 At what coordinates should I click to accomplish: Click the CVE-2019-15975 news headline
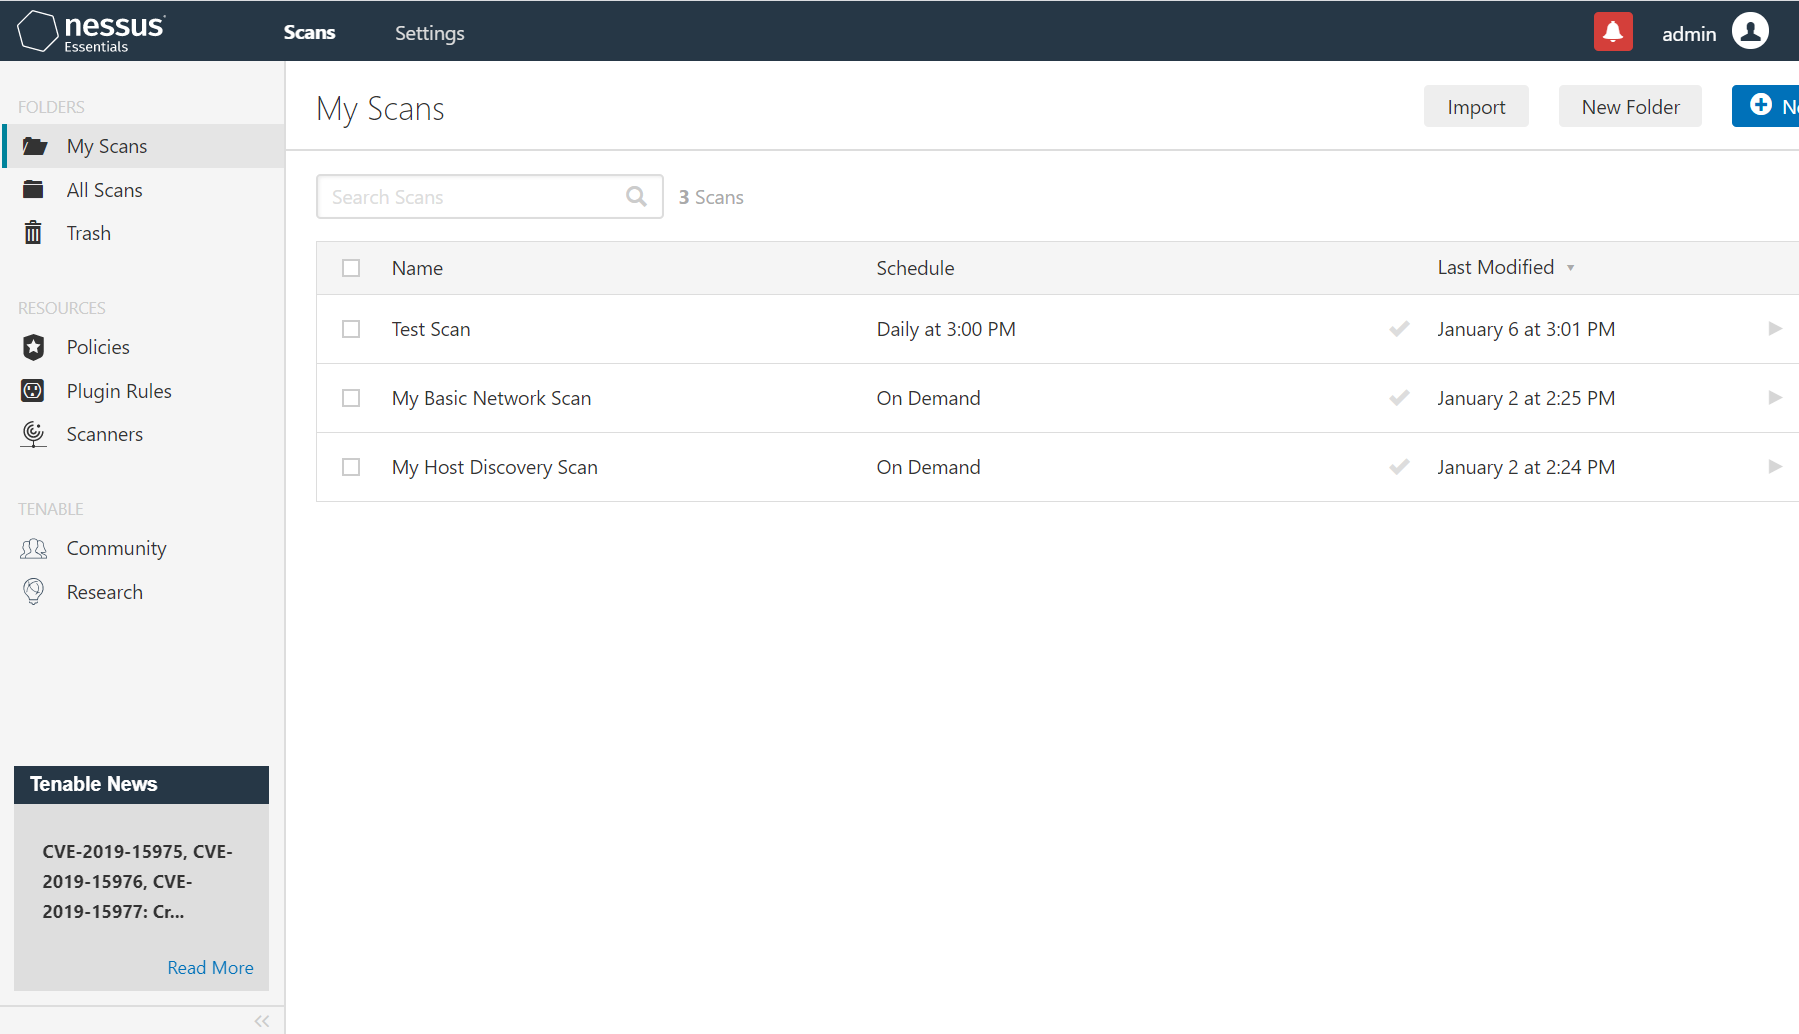pos(137,881)
